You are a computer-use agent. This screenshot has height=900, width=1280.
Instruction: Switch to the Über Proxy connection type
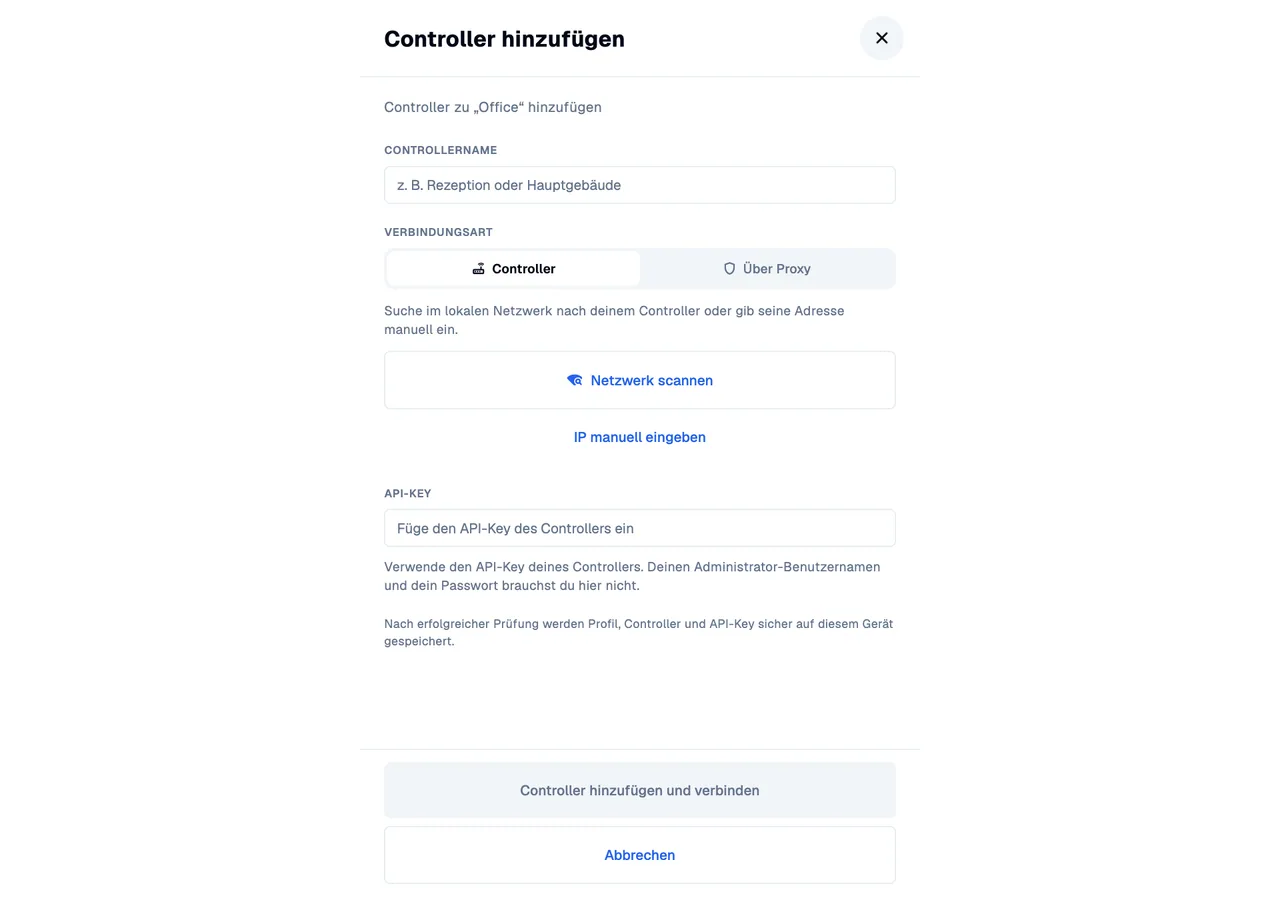pos(767,269)
